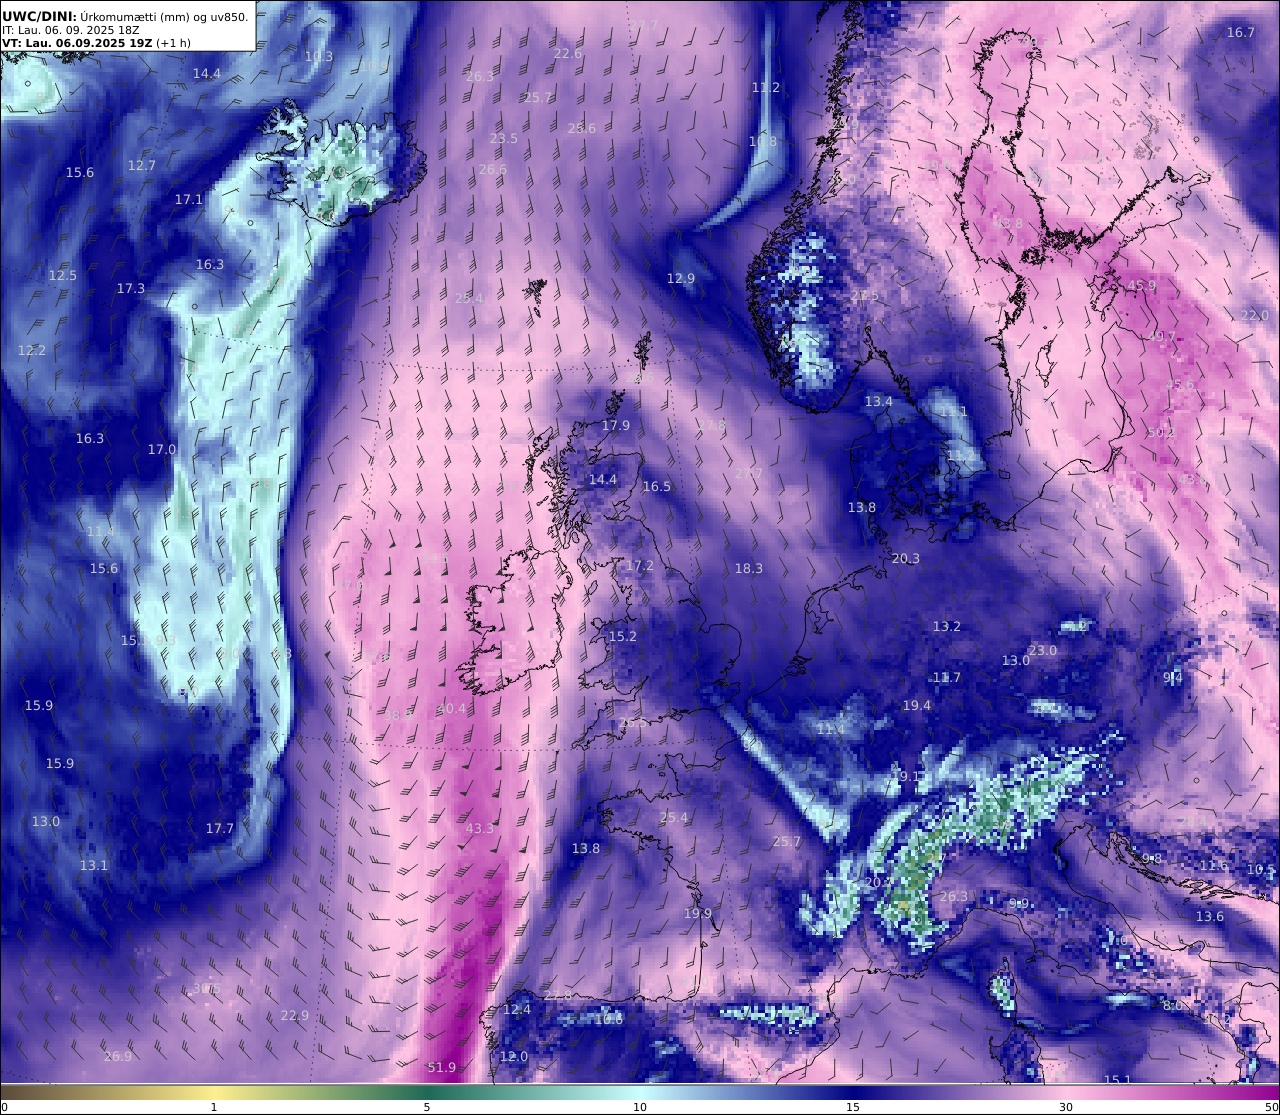Select the 17.7 value in the Atlantic
The image size is (1280, 1115).
click(220, 828)
